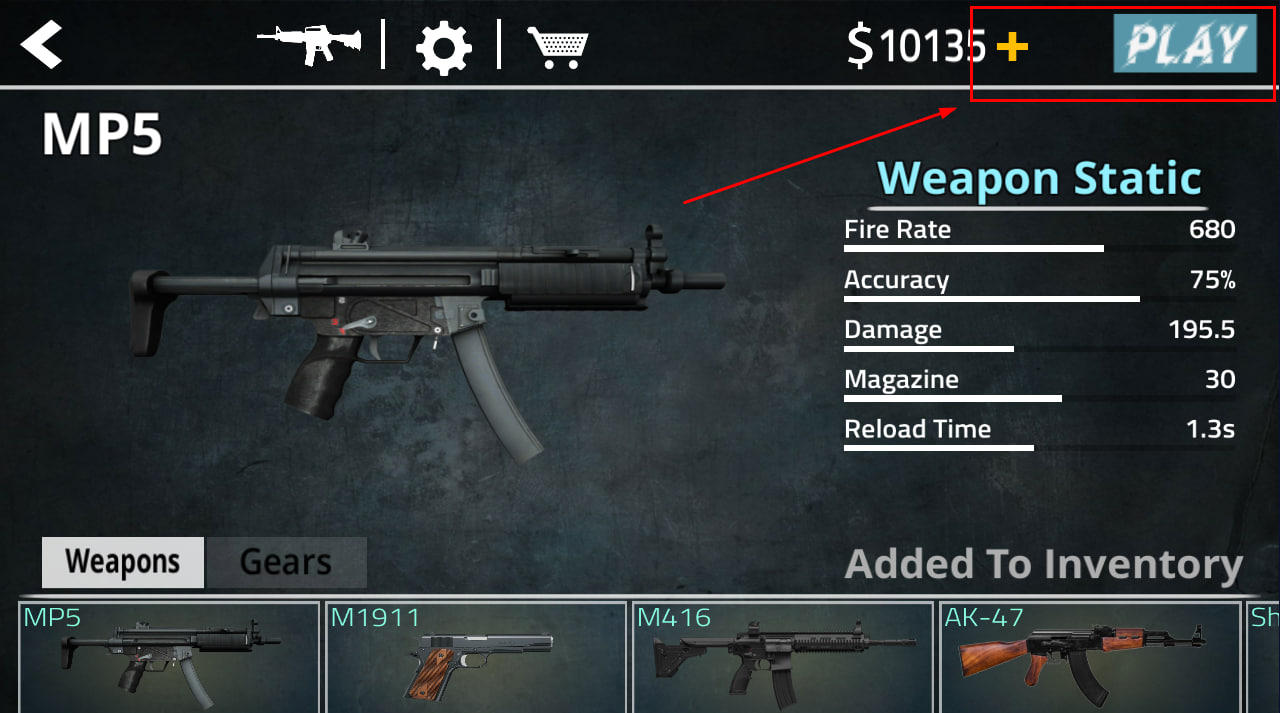Select the MP5 weapon card
Screen dimensions: 1280x713
[x=169, y=657]
